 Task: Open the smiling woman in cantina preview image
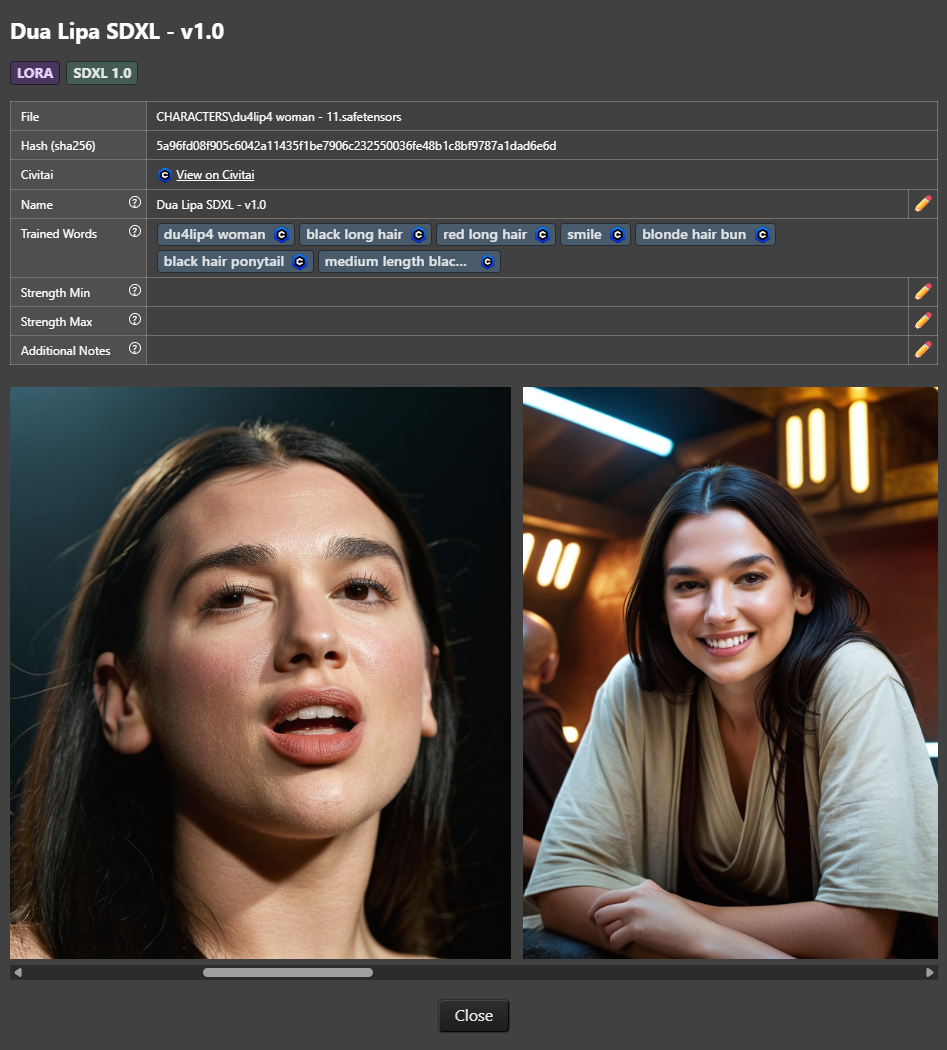pos(730,673)
